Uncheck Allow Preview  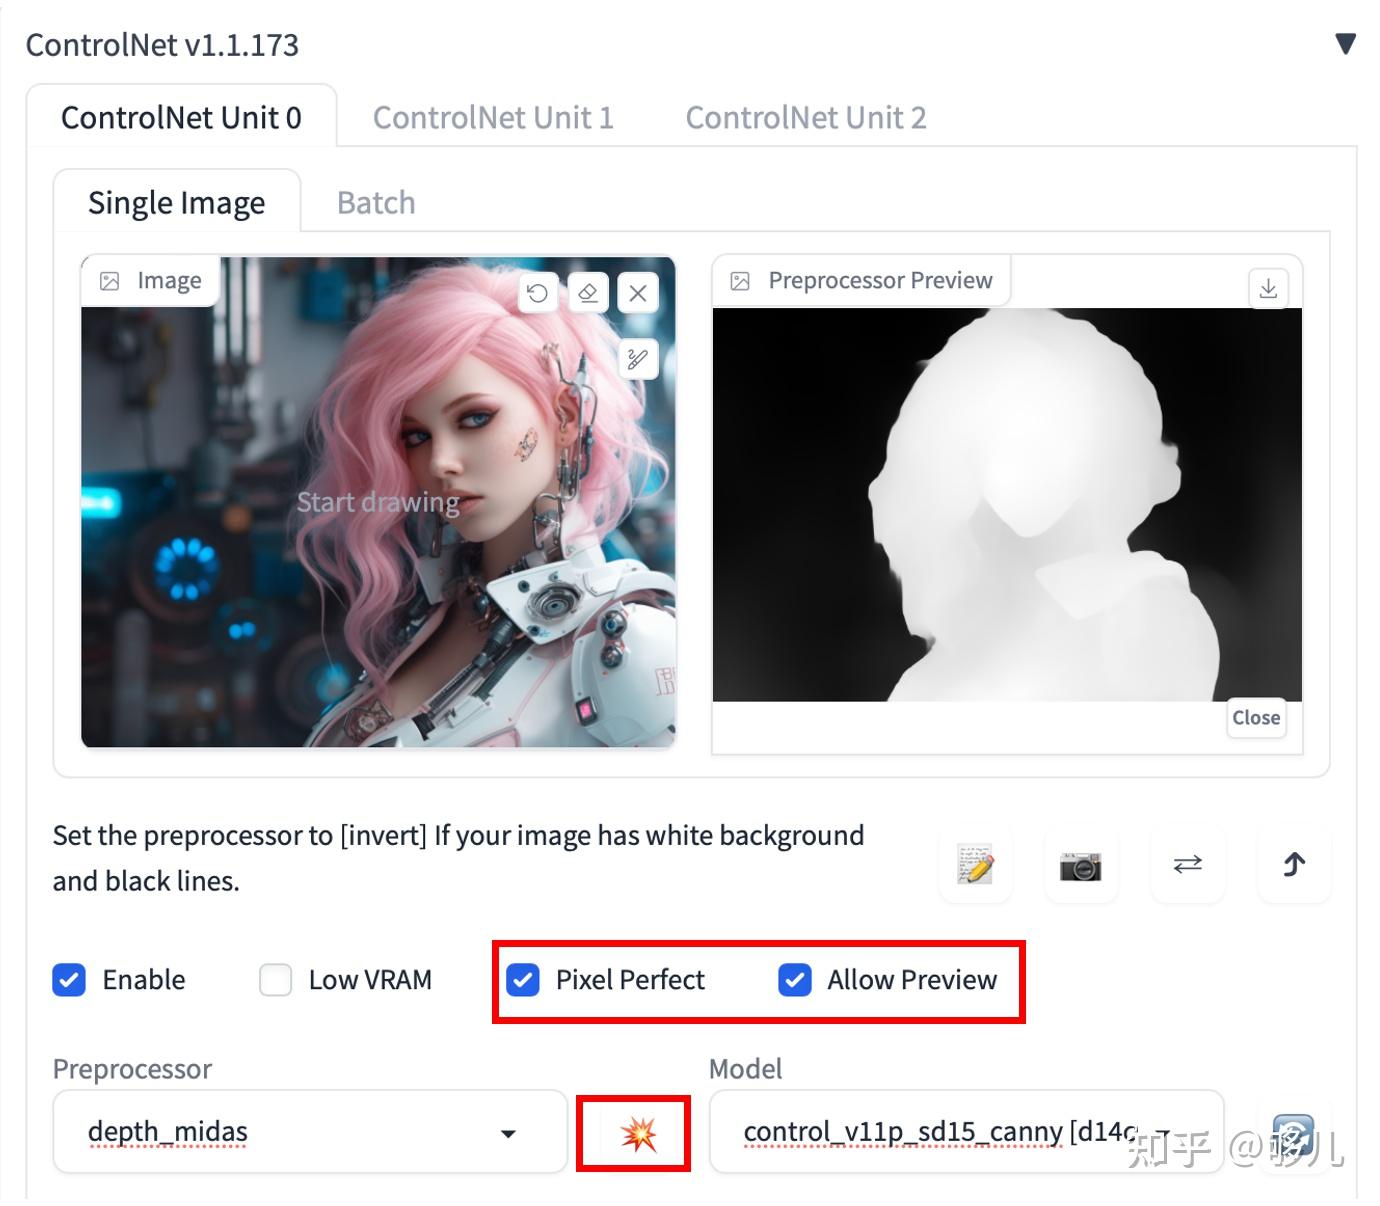[794, 981]
